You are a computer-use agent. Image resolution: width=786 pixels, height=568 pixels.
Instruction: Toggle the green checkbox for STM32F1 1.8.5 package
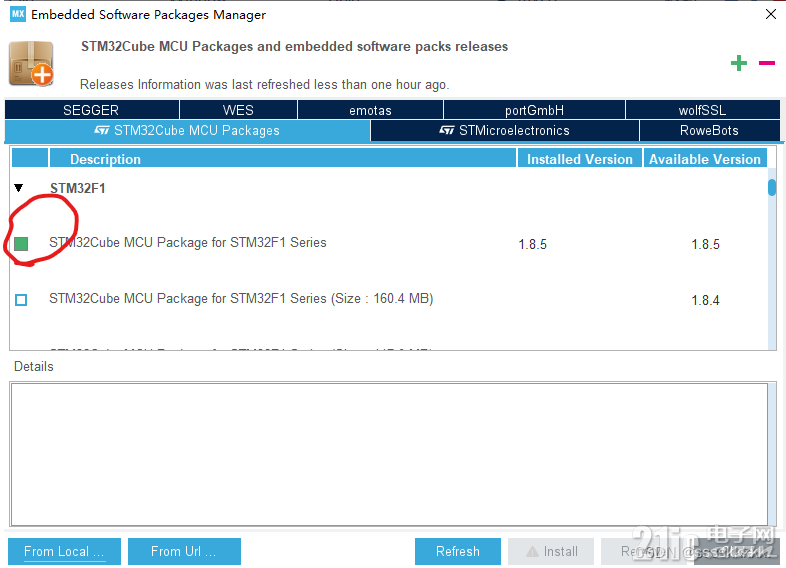pyautogui.click(x=21, y=244)
